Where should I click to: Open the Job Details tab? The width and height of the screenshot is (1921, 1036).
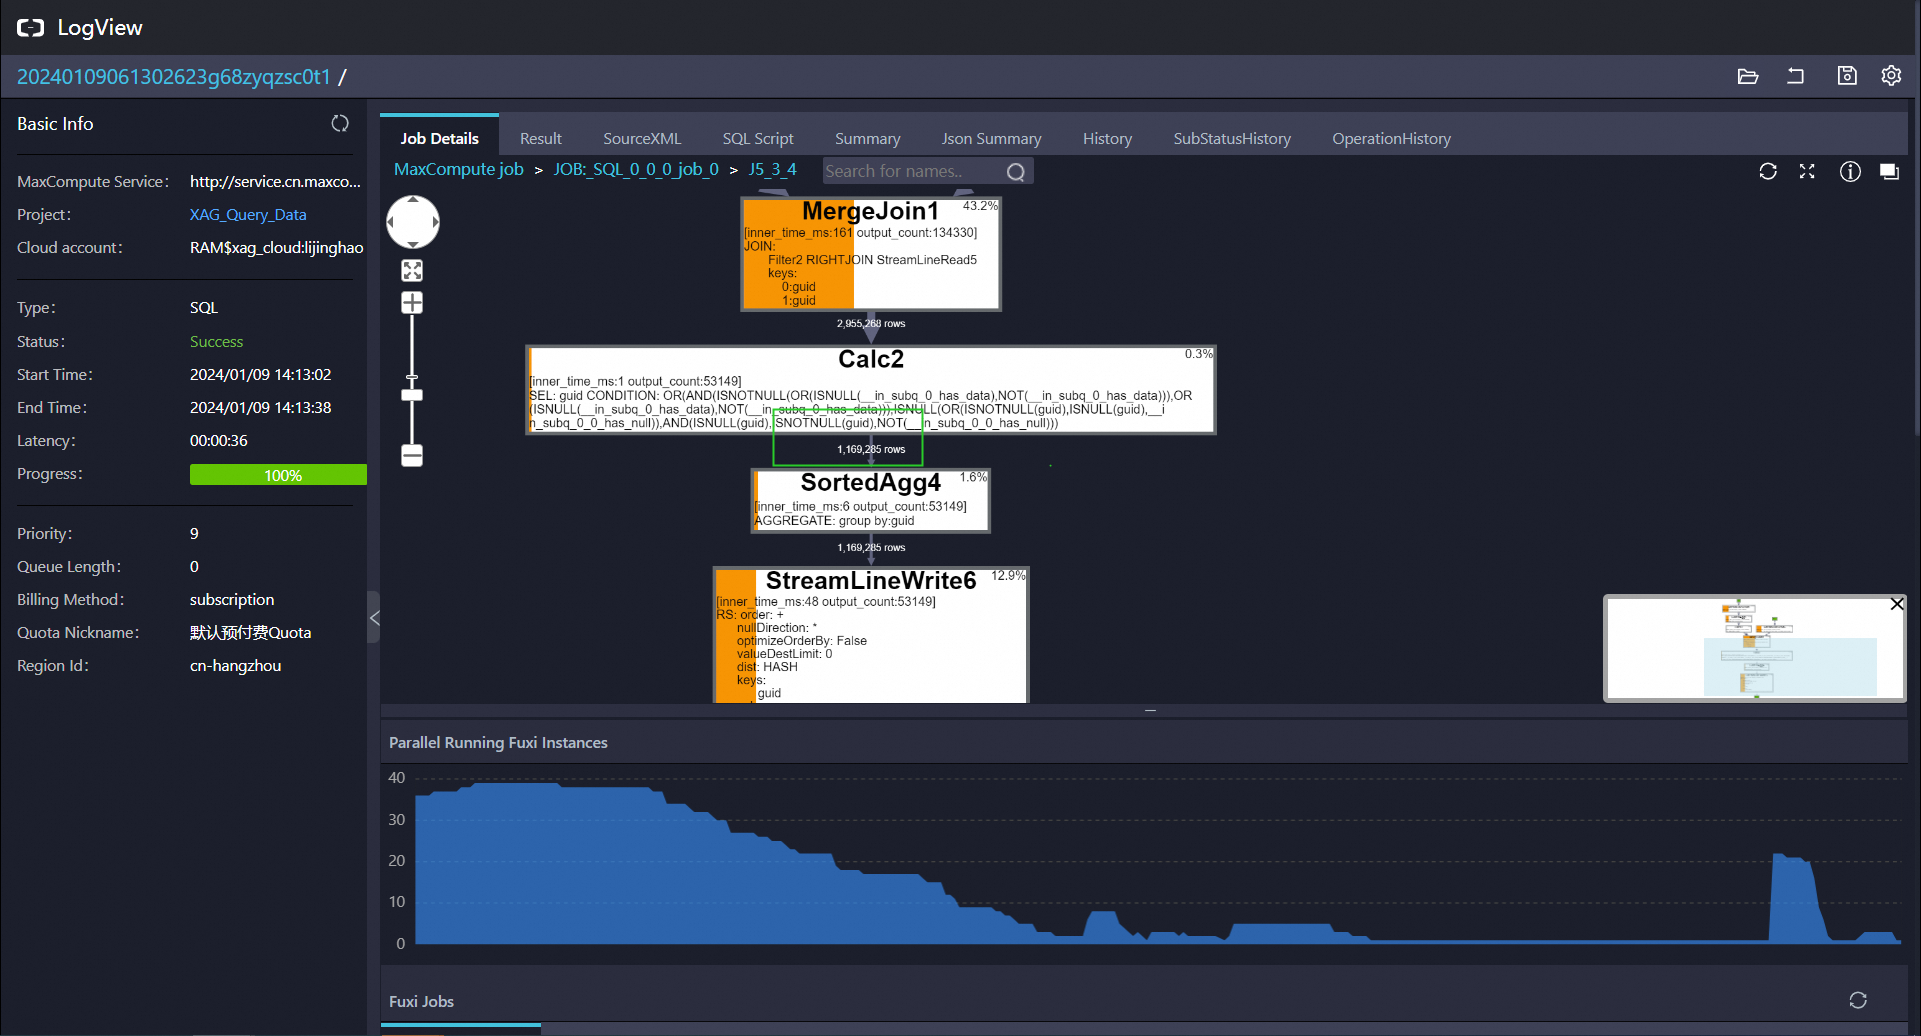click(439, 138)
